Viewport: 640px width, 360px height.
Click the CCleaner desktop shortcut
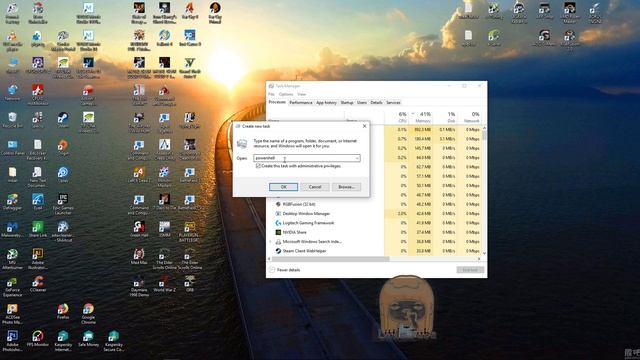coord(38,284)
